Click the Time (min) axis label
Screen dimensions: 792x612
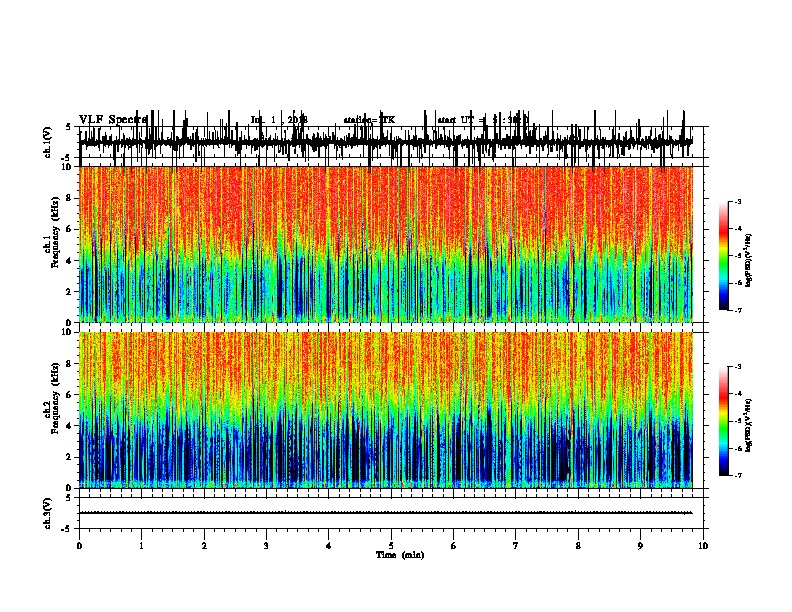pos(400,555)
